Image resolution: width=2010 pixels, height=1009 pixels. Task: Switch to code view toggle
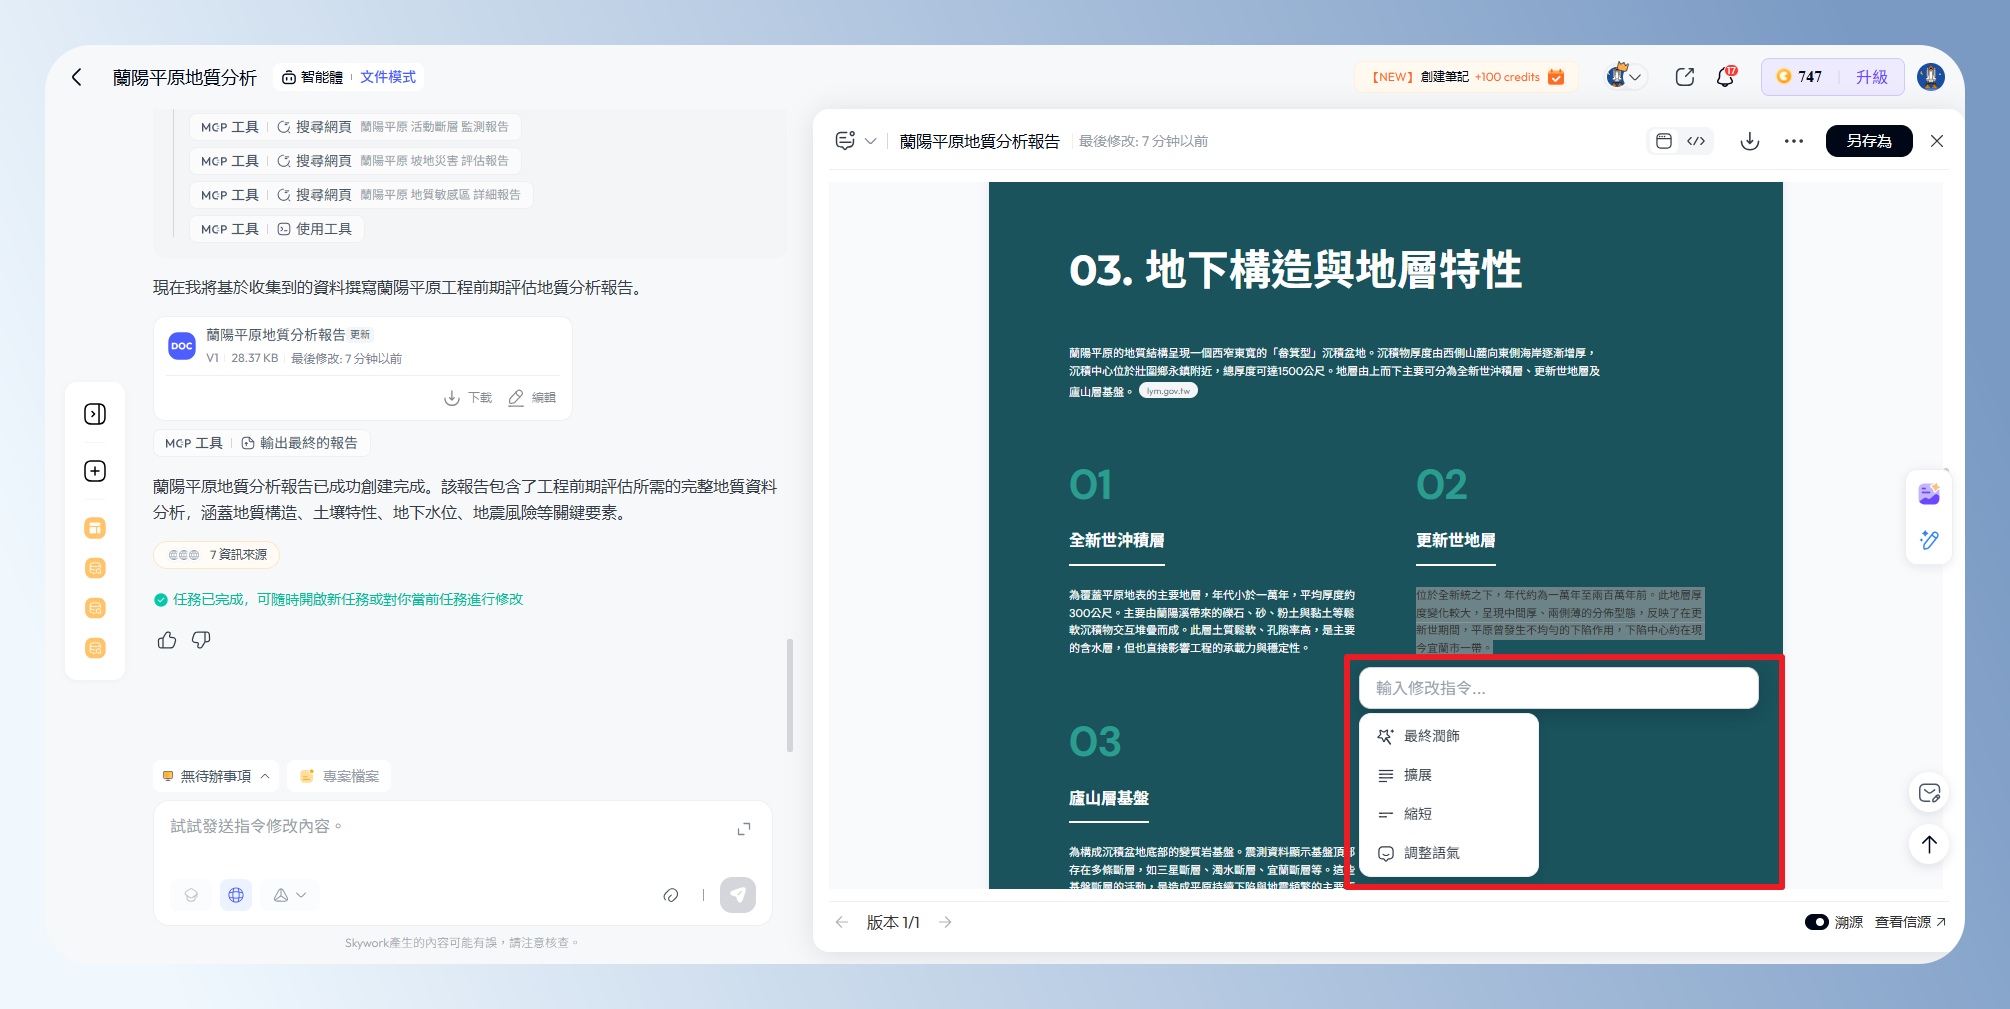(x=1696, y=141)
